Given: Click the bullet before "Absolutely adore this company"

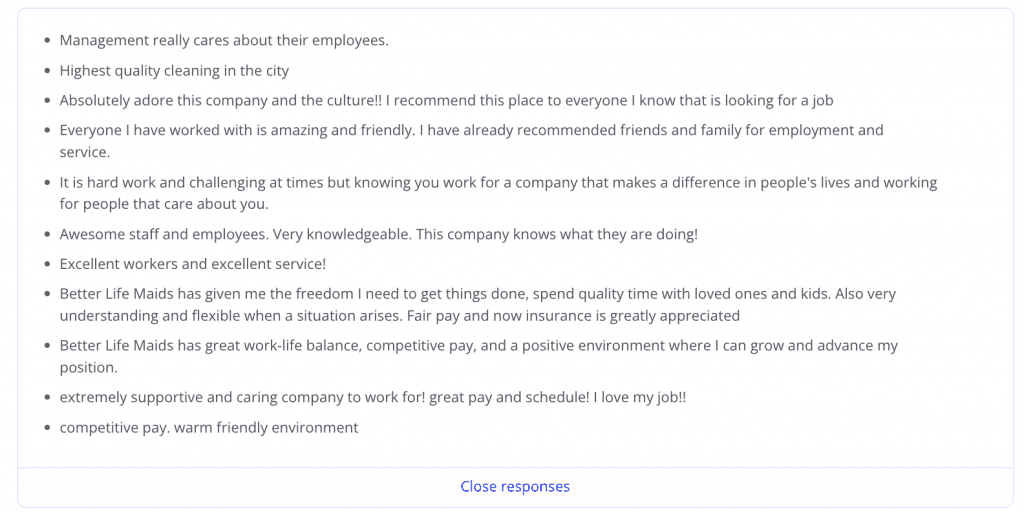Looking at the screenshot, I should (x=48, y=102).
